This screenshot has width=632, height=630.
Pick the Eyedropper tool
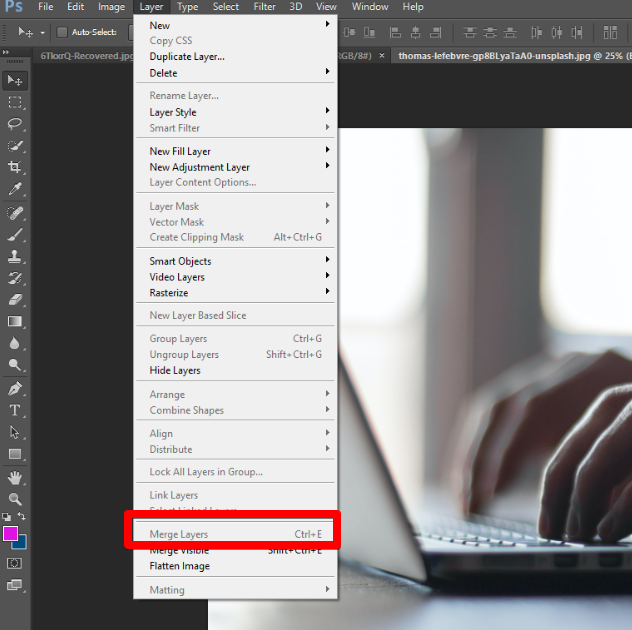[15, 189]
